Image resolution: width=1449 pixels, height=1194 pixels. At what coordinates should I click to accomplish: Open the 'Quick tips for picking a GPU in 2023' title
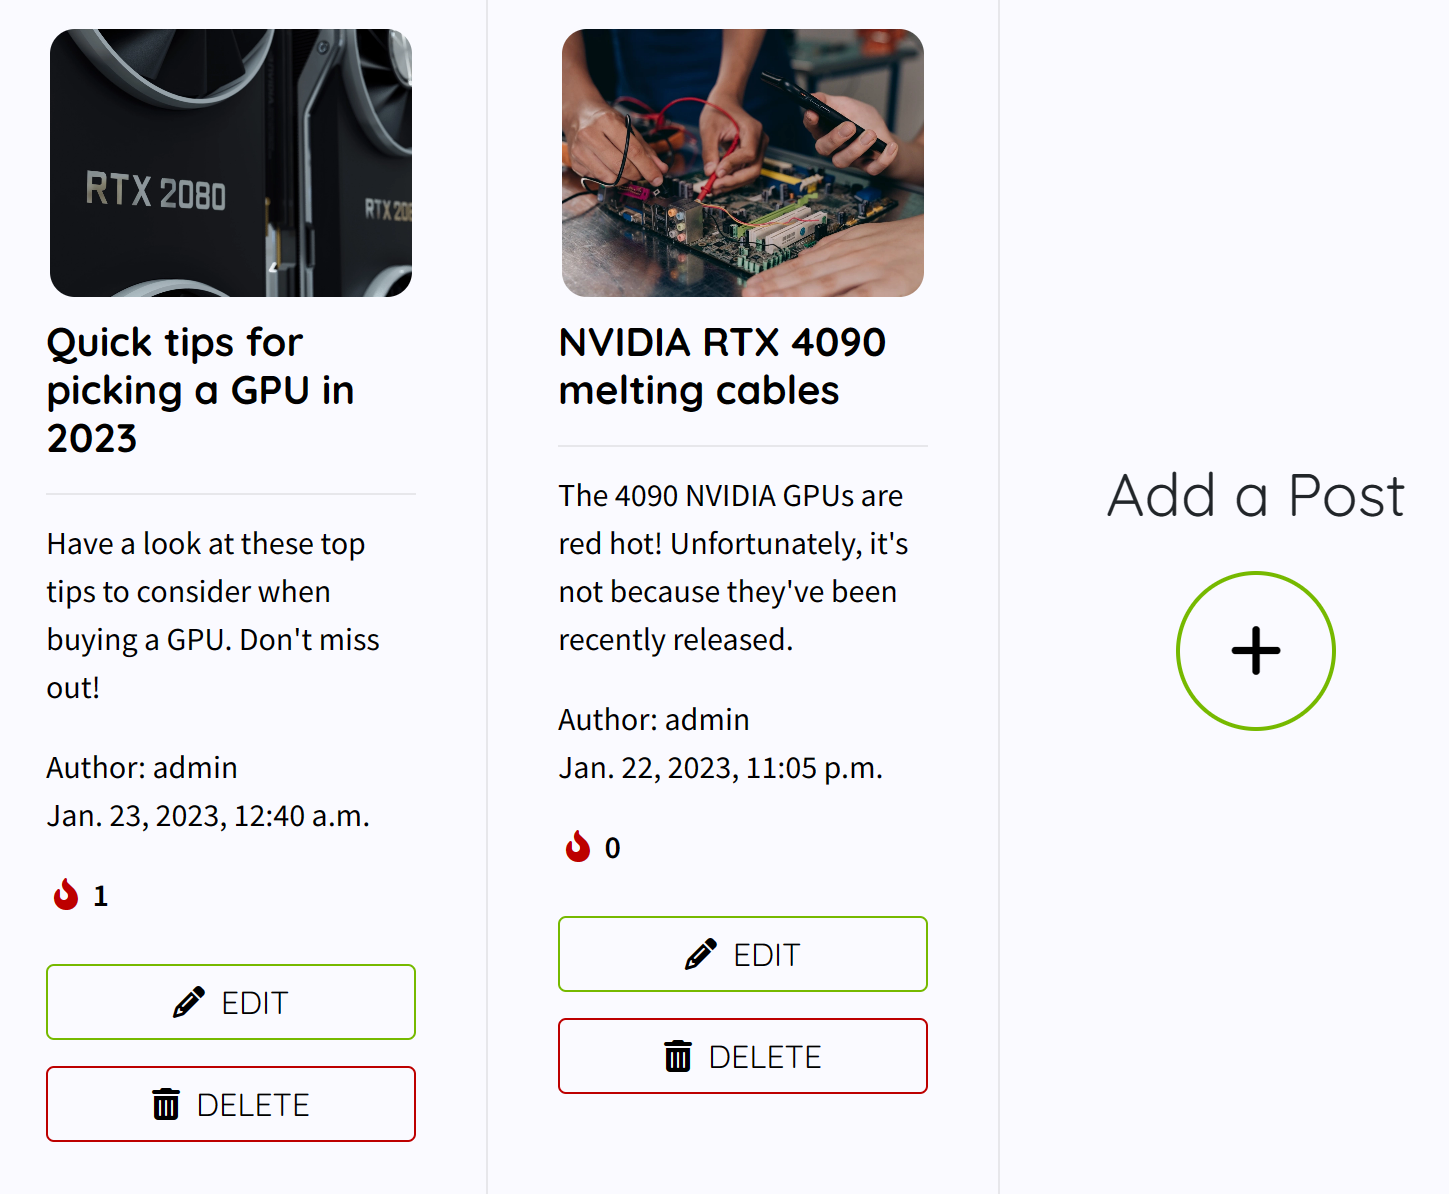pyautogui.click(x=200, y=390)
